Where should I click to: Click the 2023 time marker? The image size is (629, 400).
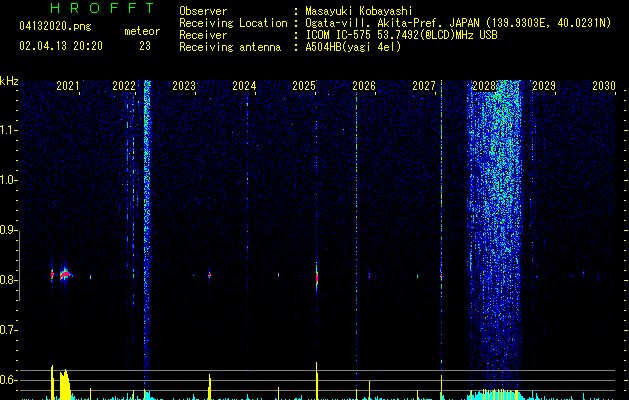[x=184, y=86]
